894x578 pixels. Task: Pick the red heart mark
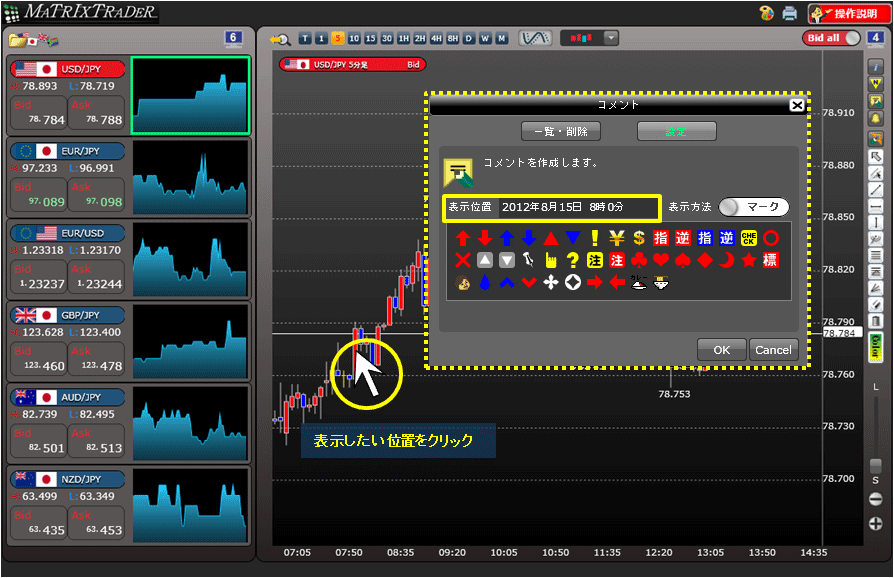661,260
